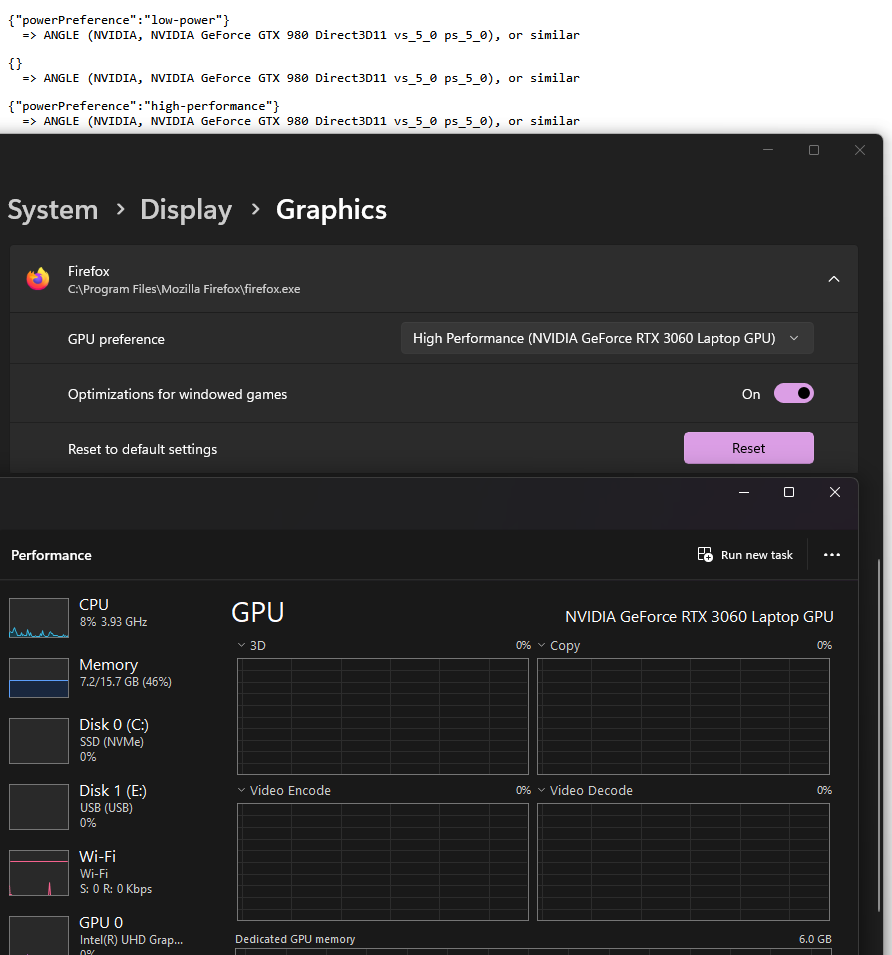Viewport: 892px width, 955px height.
Task: Click the Video Decode usage graph
Action: click(683, 862)
